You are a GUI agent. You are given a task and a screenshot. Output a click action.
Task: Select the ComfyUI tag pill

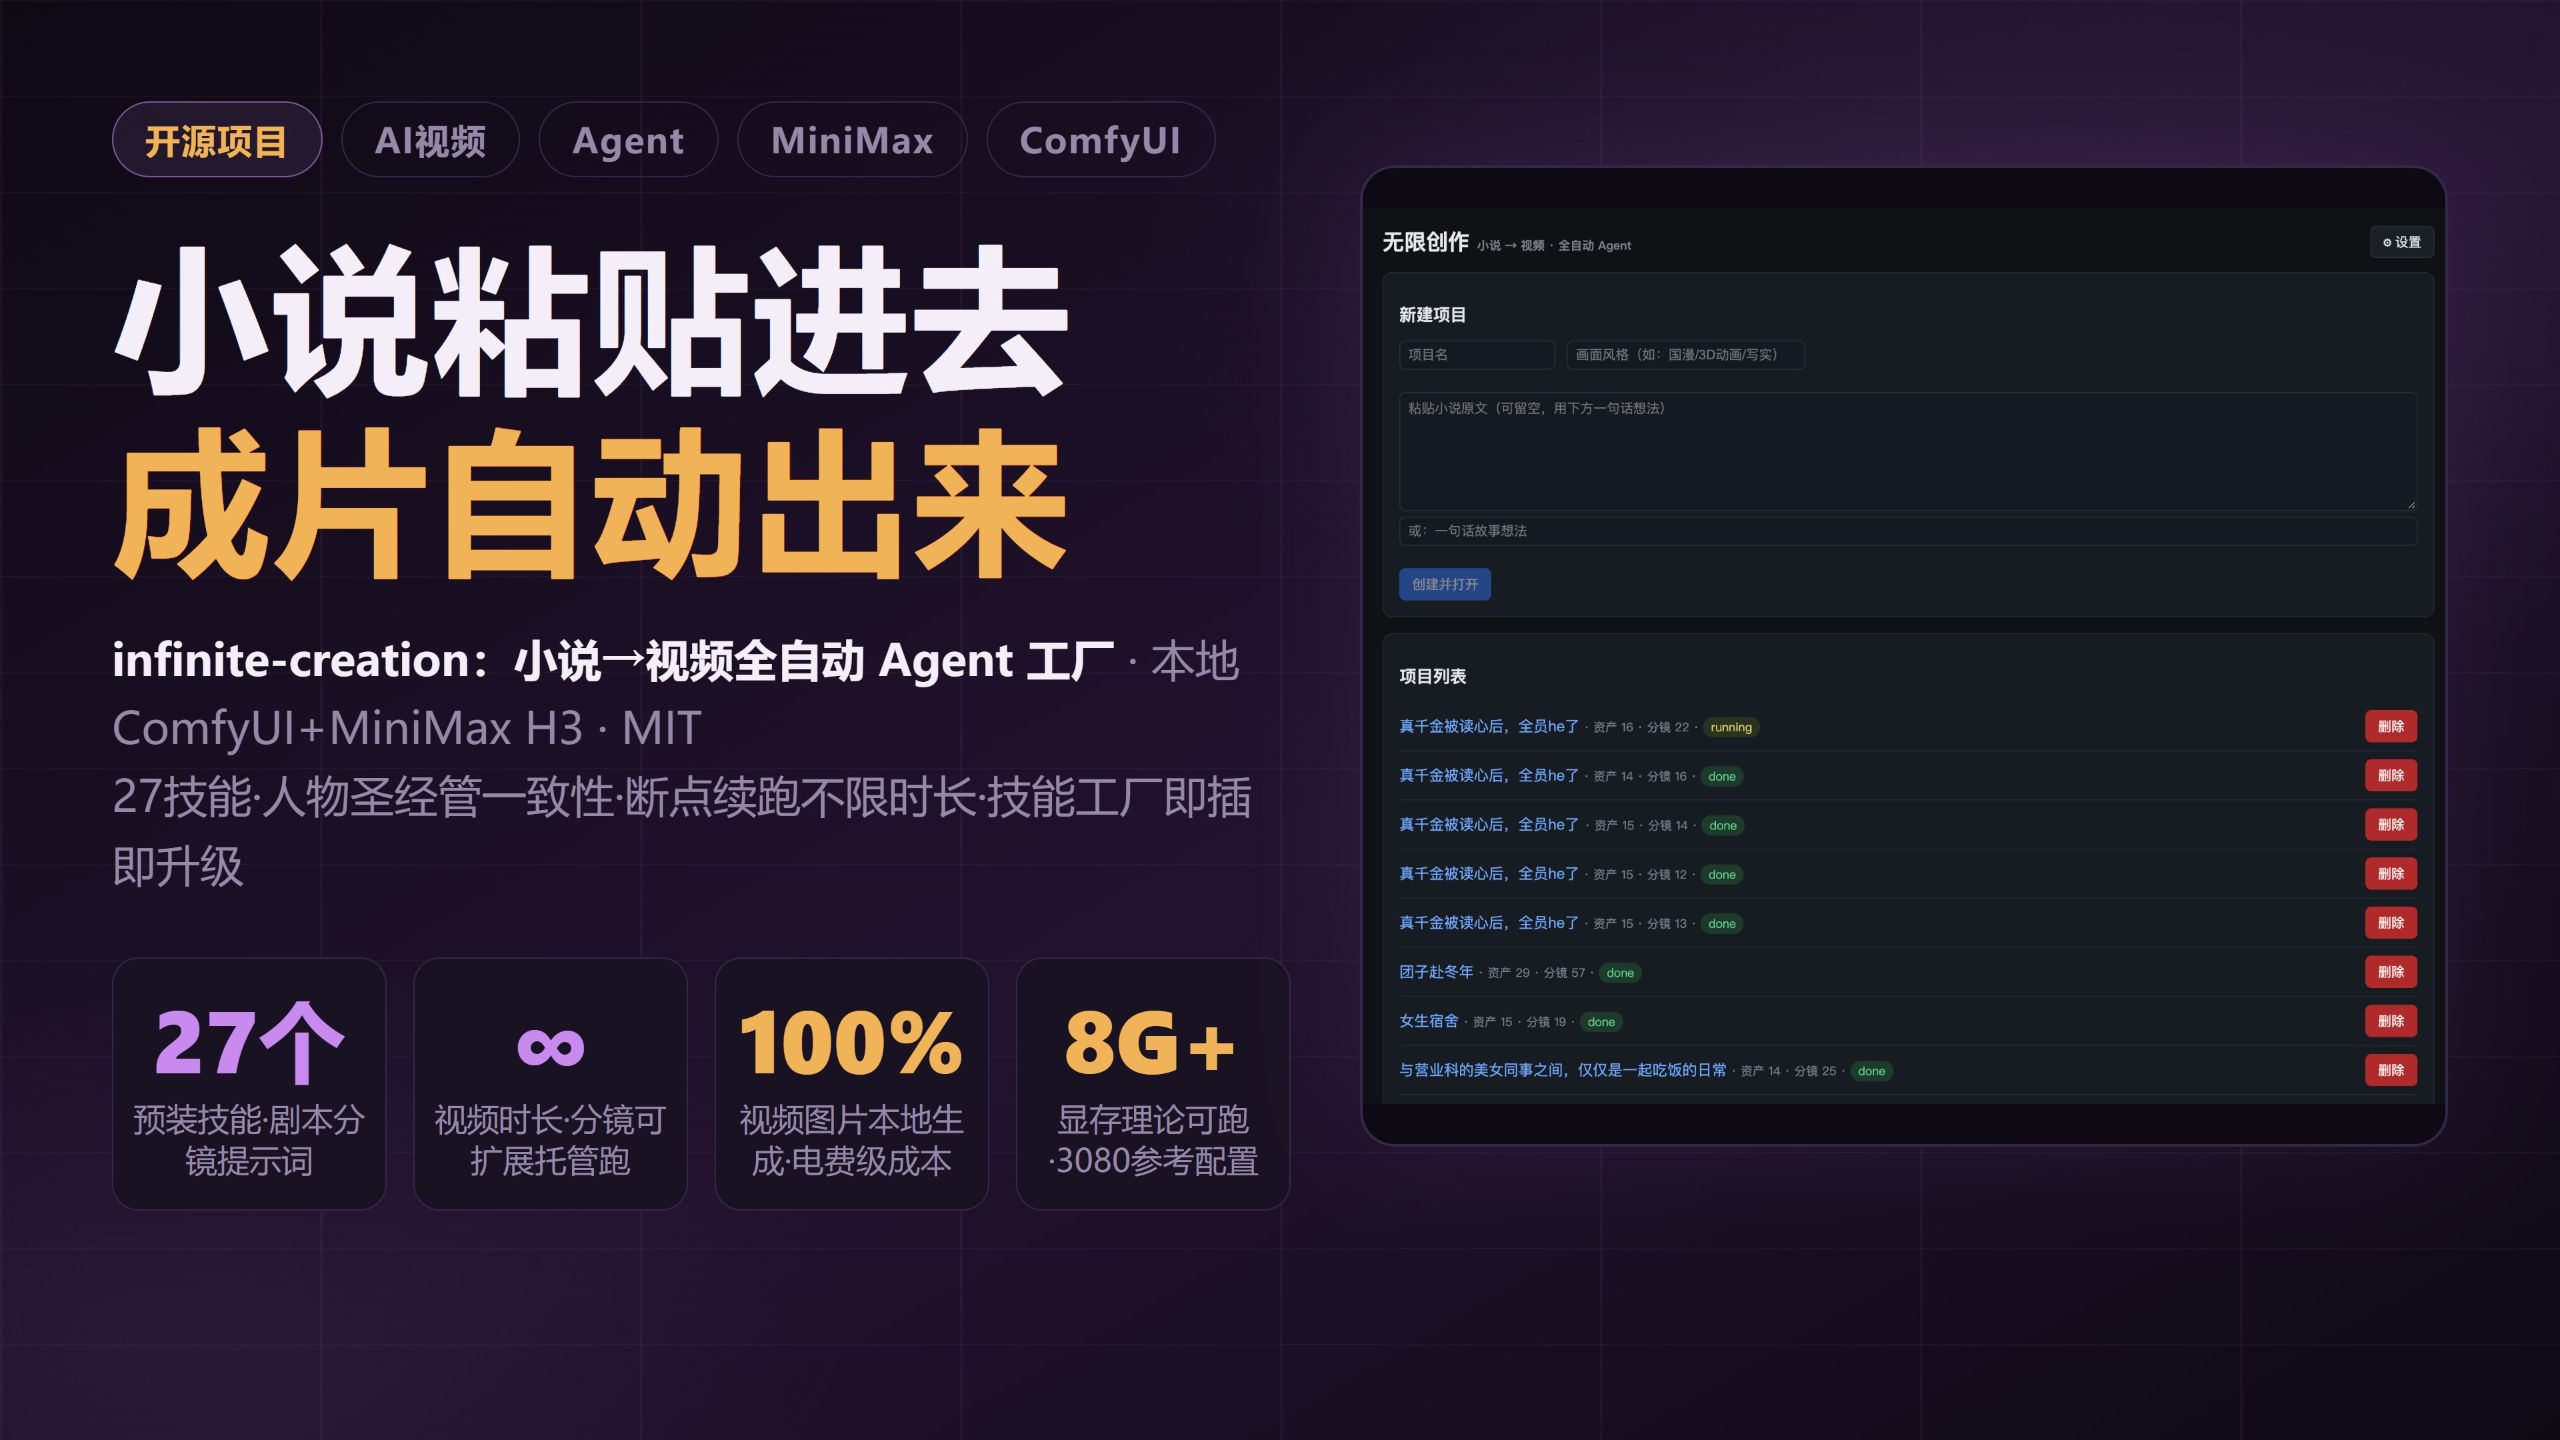tap(1100, 140)
